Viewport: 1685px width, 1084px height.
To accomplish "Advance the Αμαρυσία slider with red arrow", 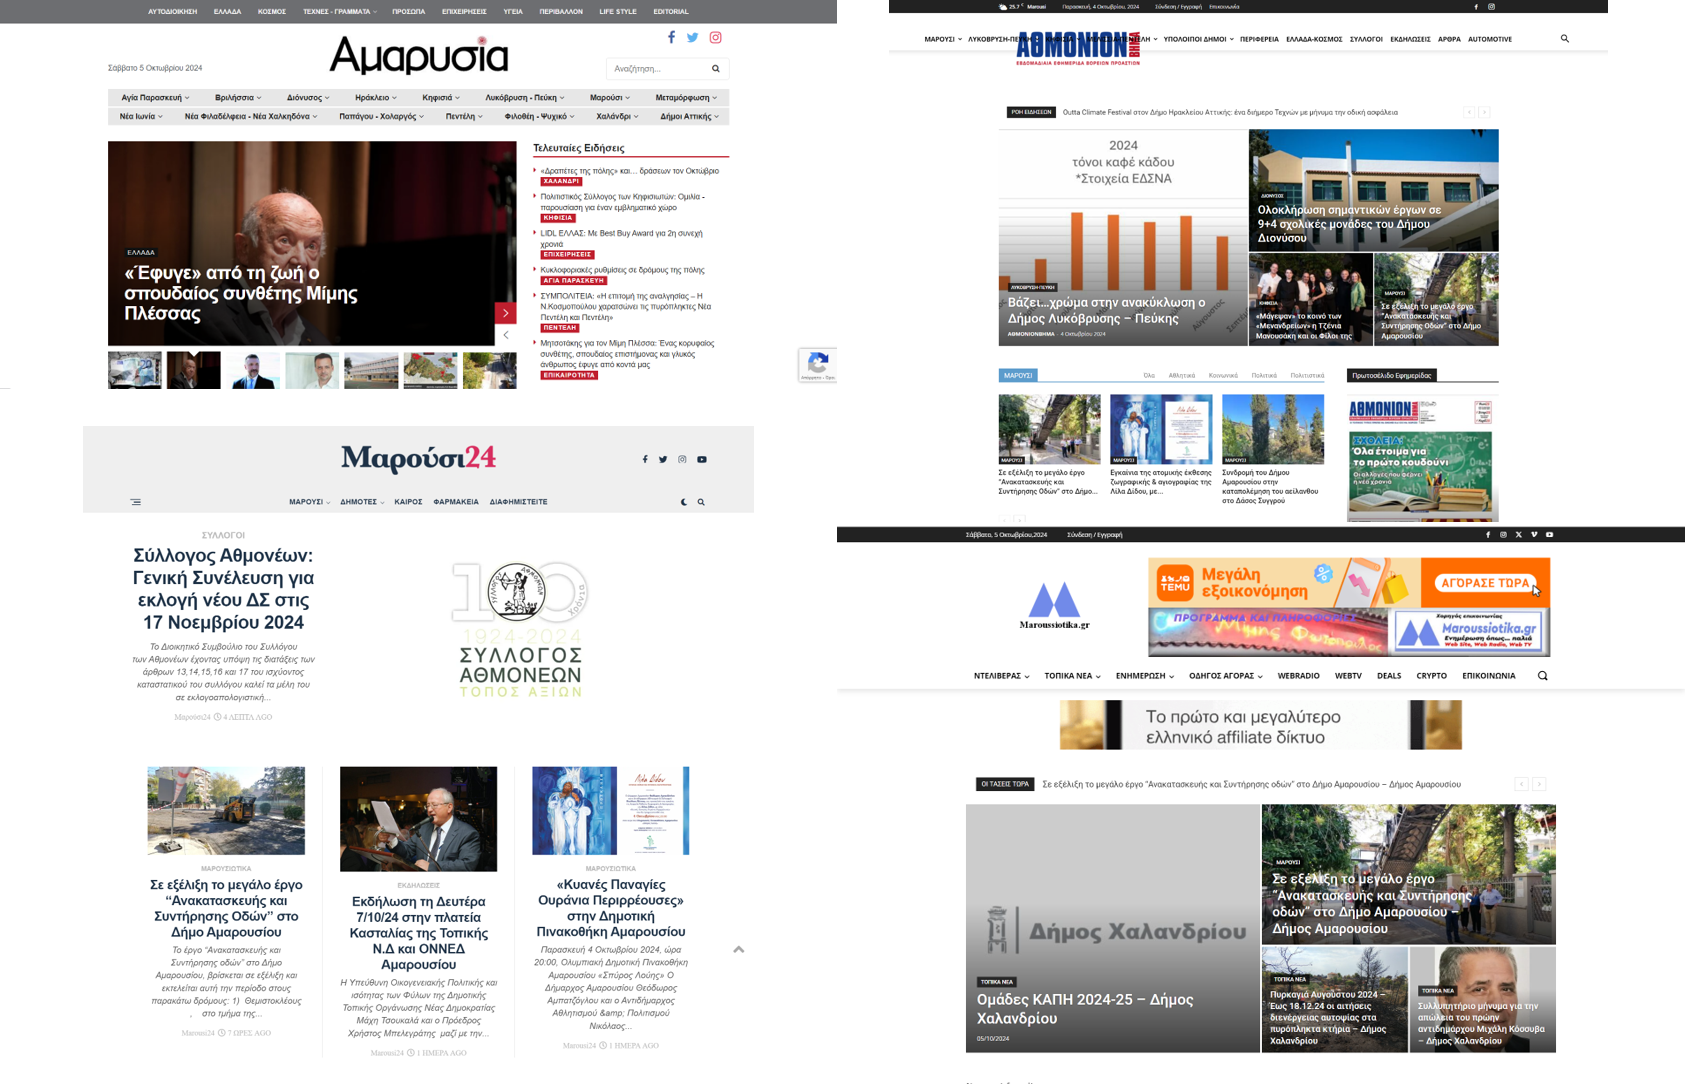I will coord(505,313).
